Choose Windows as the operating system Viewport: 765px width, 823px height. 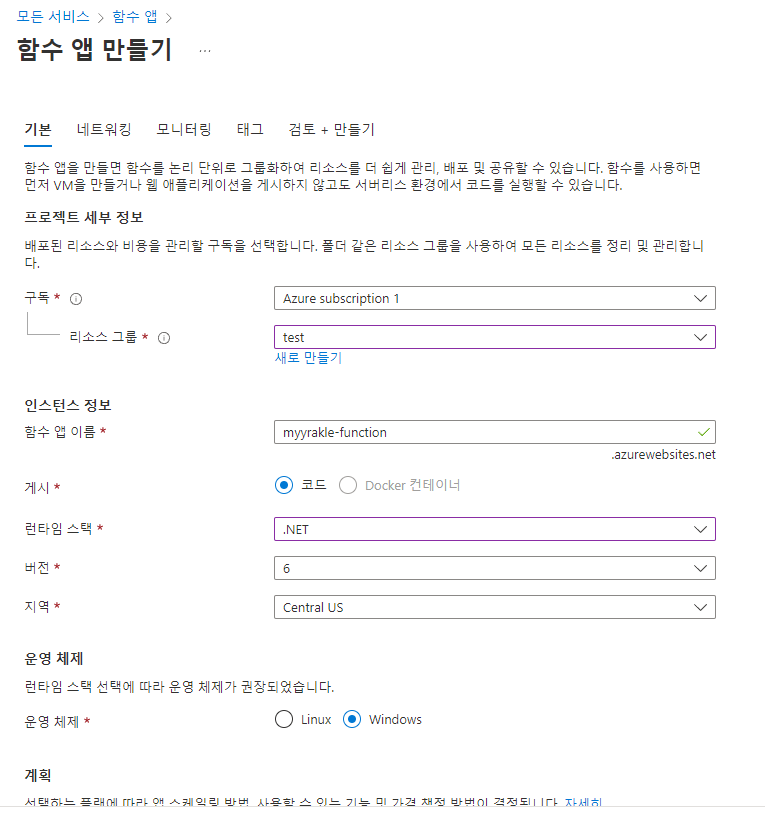pos(352,719)
